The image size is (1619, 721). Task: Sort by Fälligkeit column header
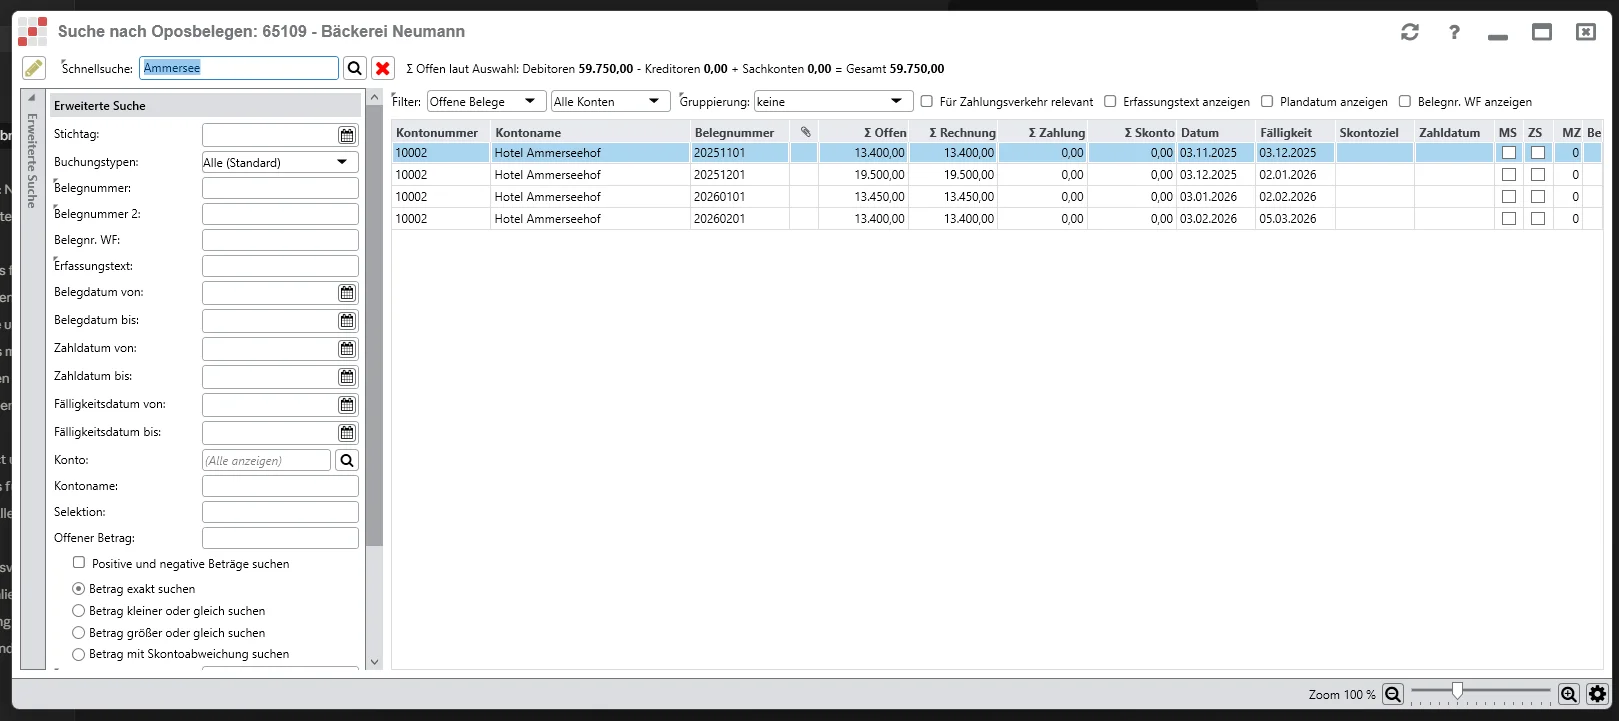click(x=1295, y=132)
